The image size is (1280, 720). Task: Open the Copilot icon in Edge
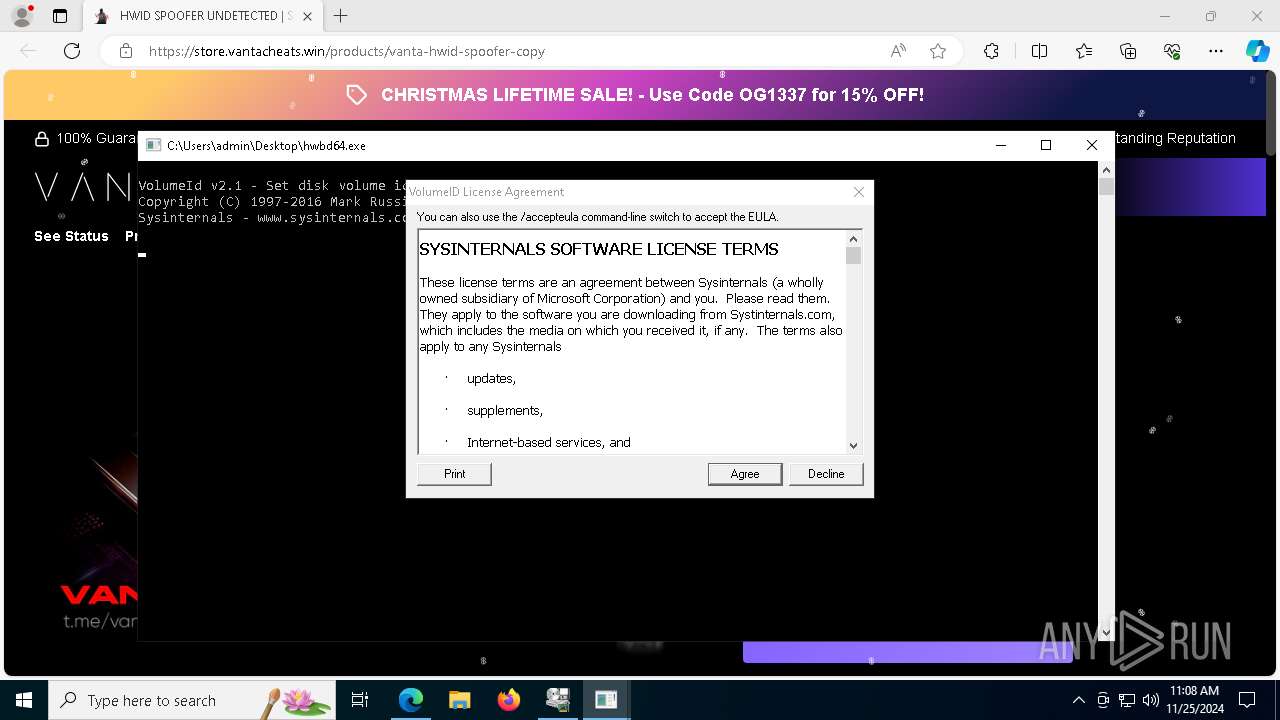point(1257,51)
